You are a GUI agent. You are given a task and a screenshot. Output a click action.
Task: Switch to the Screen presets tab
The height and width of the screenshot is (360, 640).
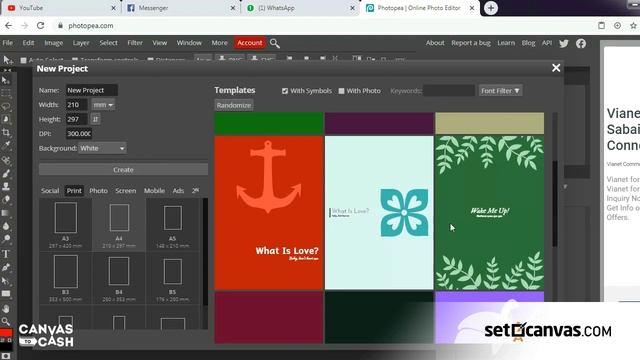(125, 191)
